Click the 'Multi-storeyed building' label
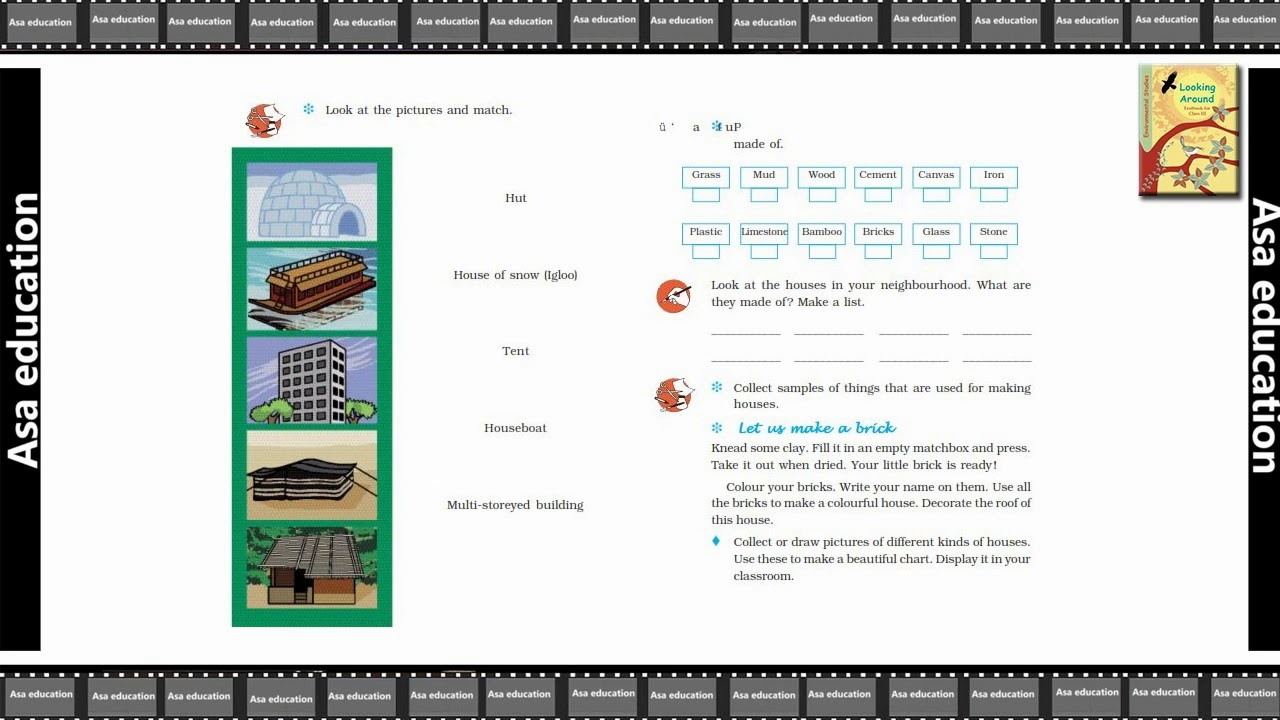The height and width of the screenshot is (720, 1280). point(515,505)
